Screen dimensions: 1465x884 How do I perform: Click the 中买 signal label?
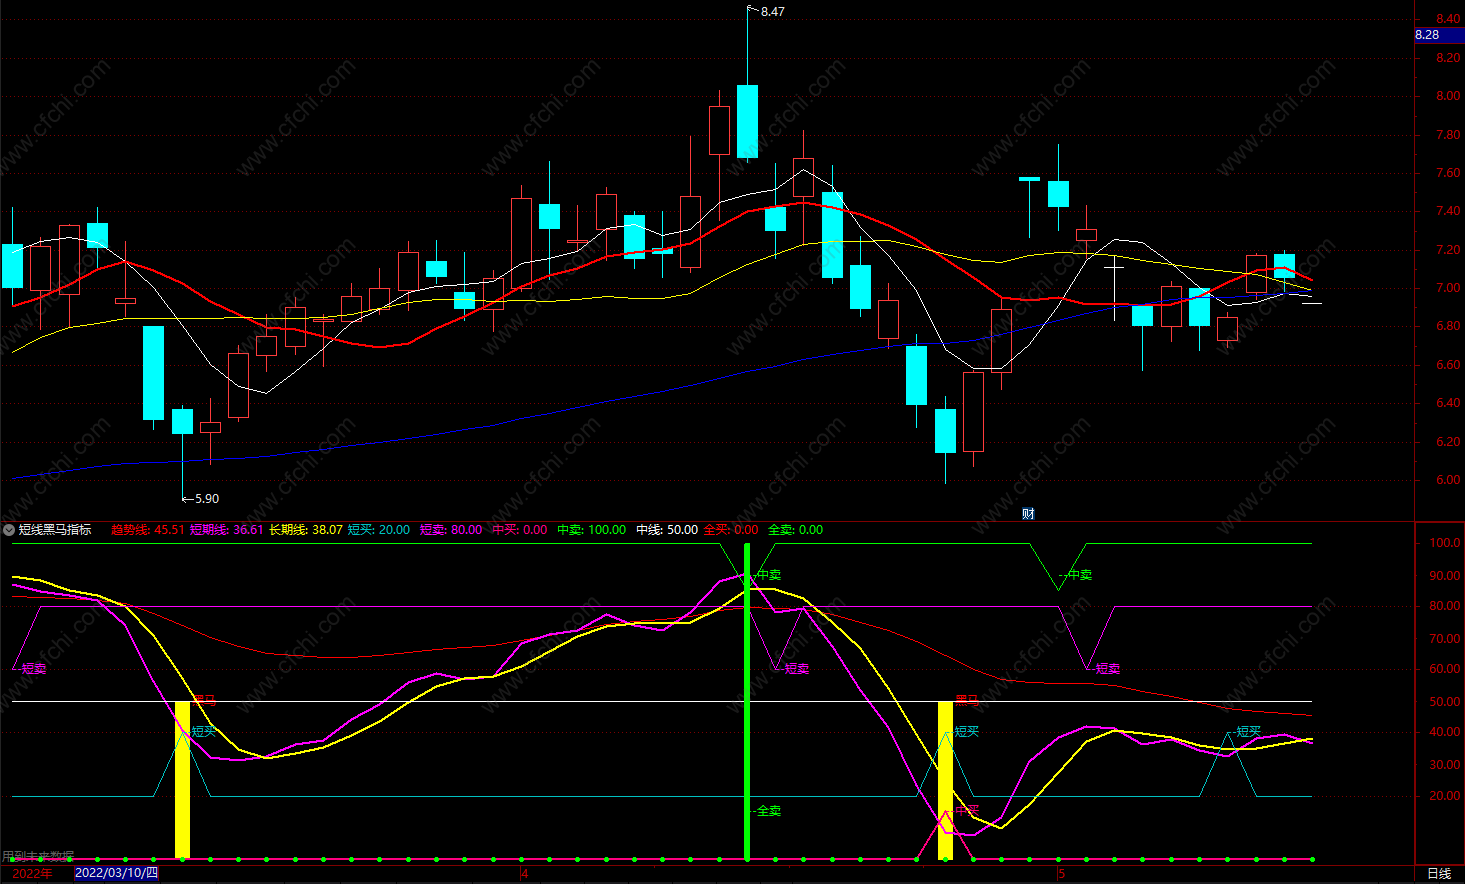point(967,811)
